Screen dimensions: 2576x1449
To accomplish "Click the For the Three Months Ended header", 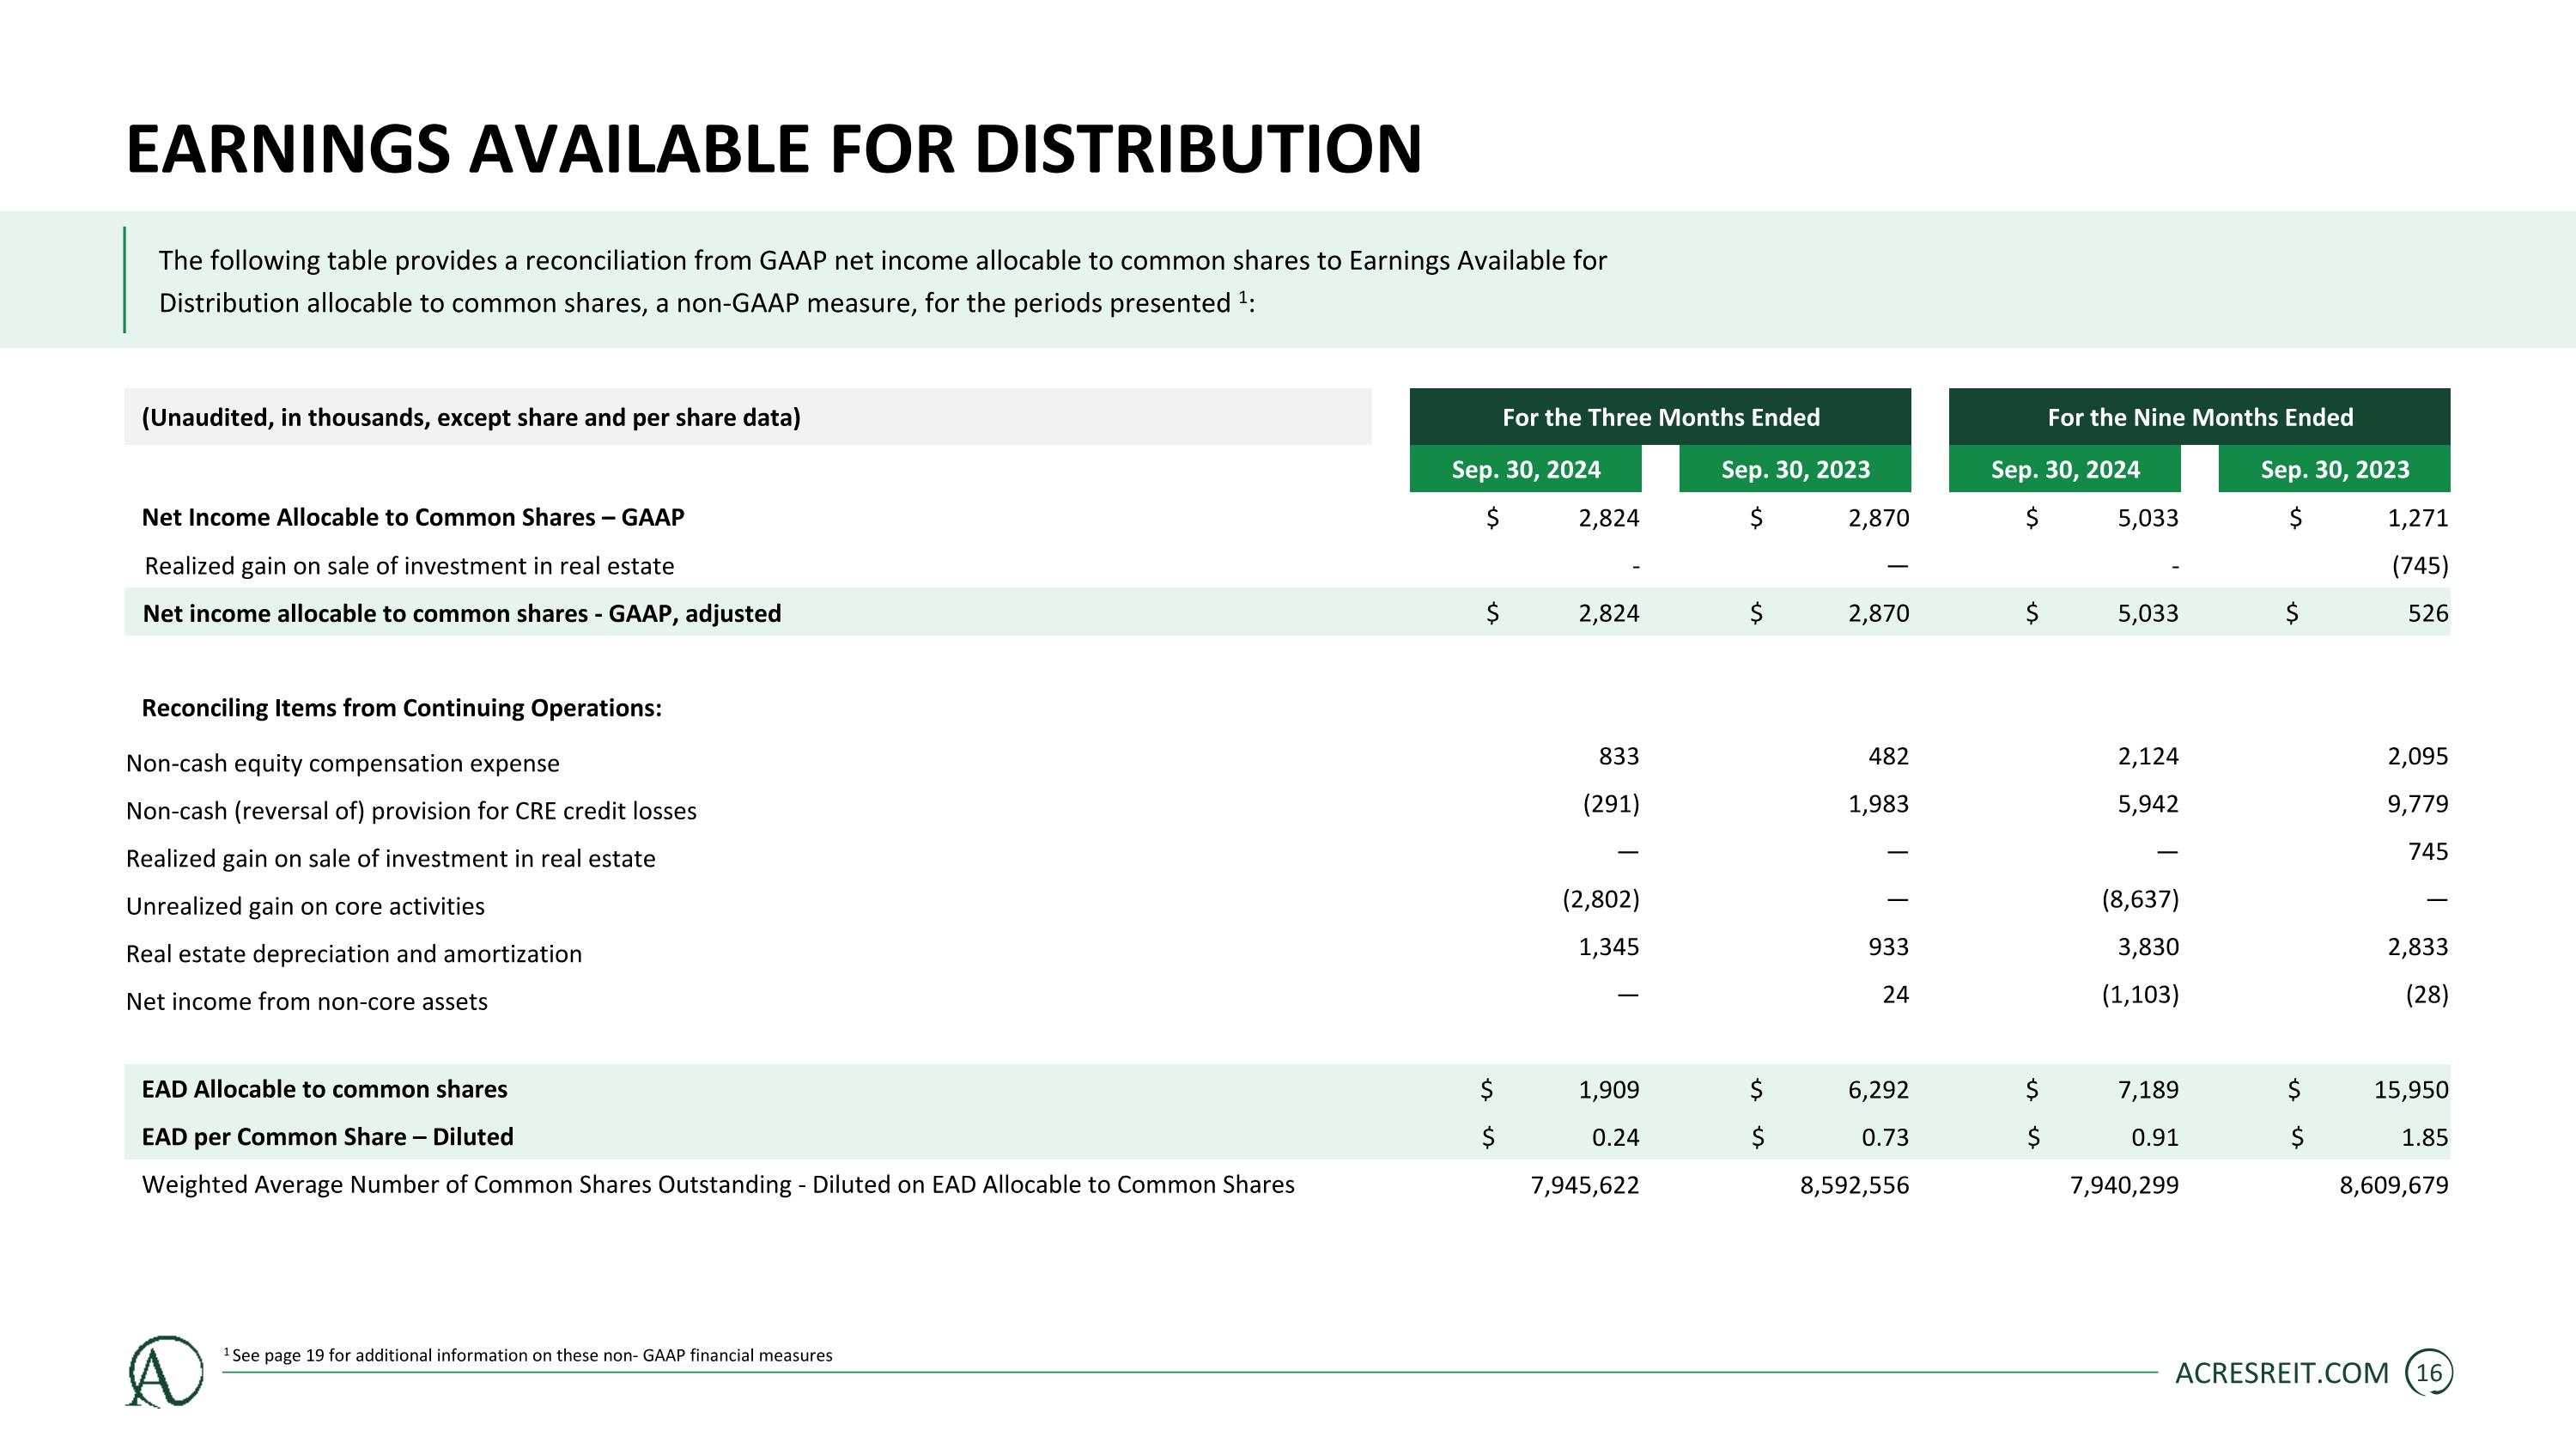I will tap(1660, 417).
